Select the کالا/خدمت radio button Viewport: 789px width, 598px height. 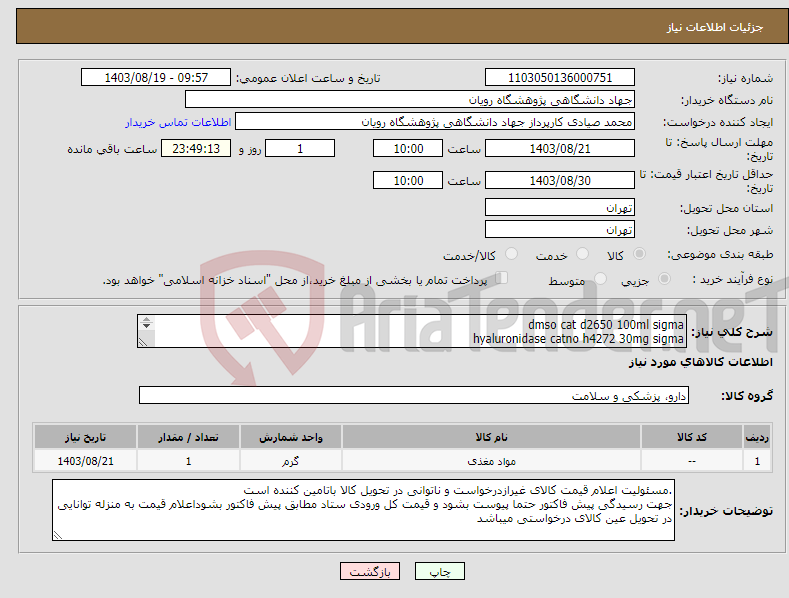pos(511,254)
